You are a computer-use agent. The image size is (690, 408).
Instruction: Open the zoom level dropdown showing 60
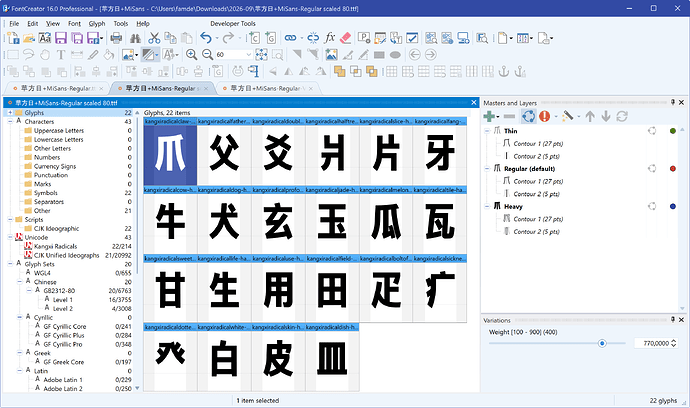248,55
